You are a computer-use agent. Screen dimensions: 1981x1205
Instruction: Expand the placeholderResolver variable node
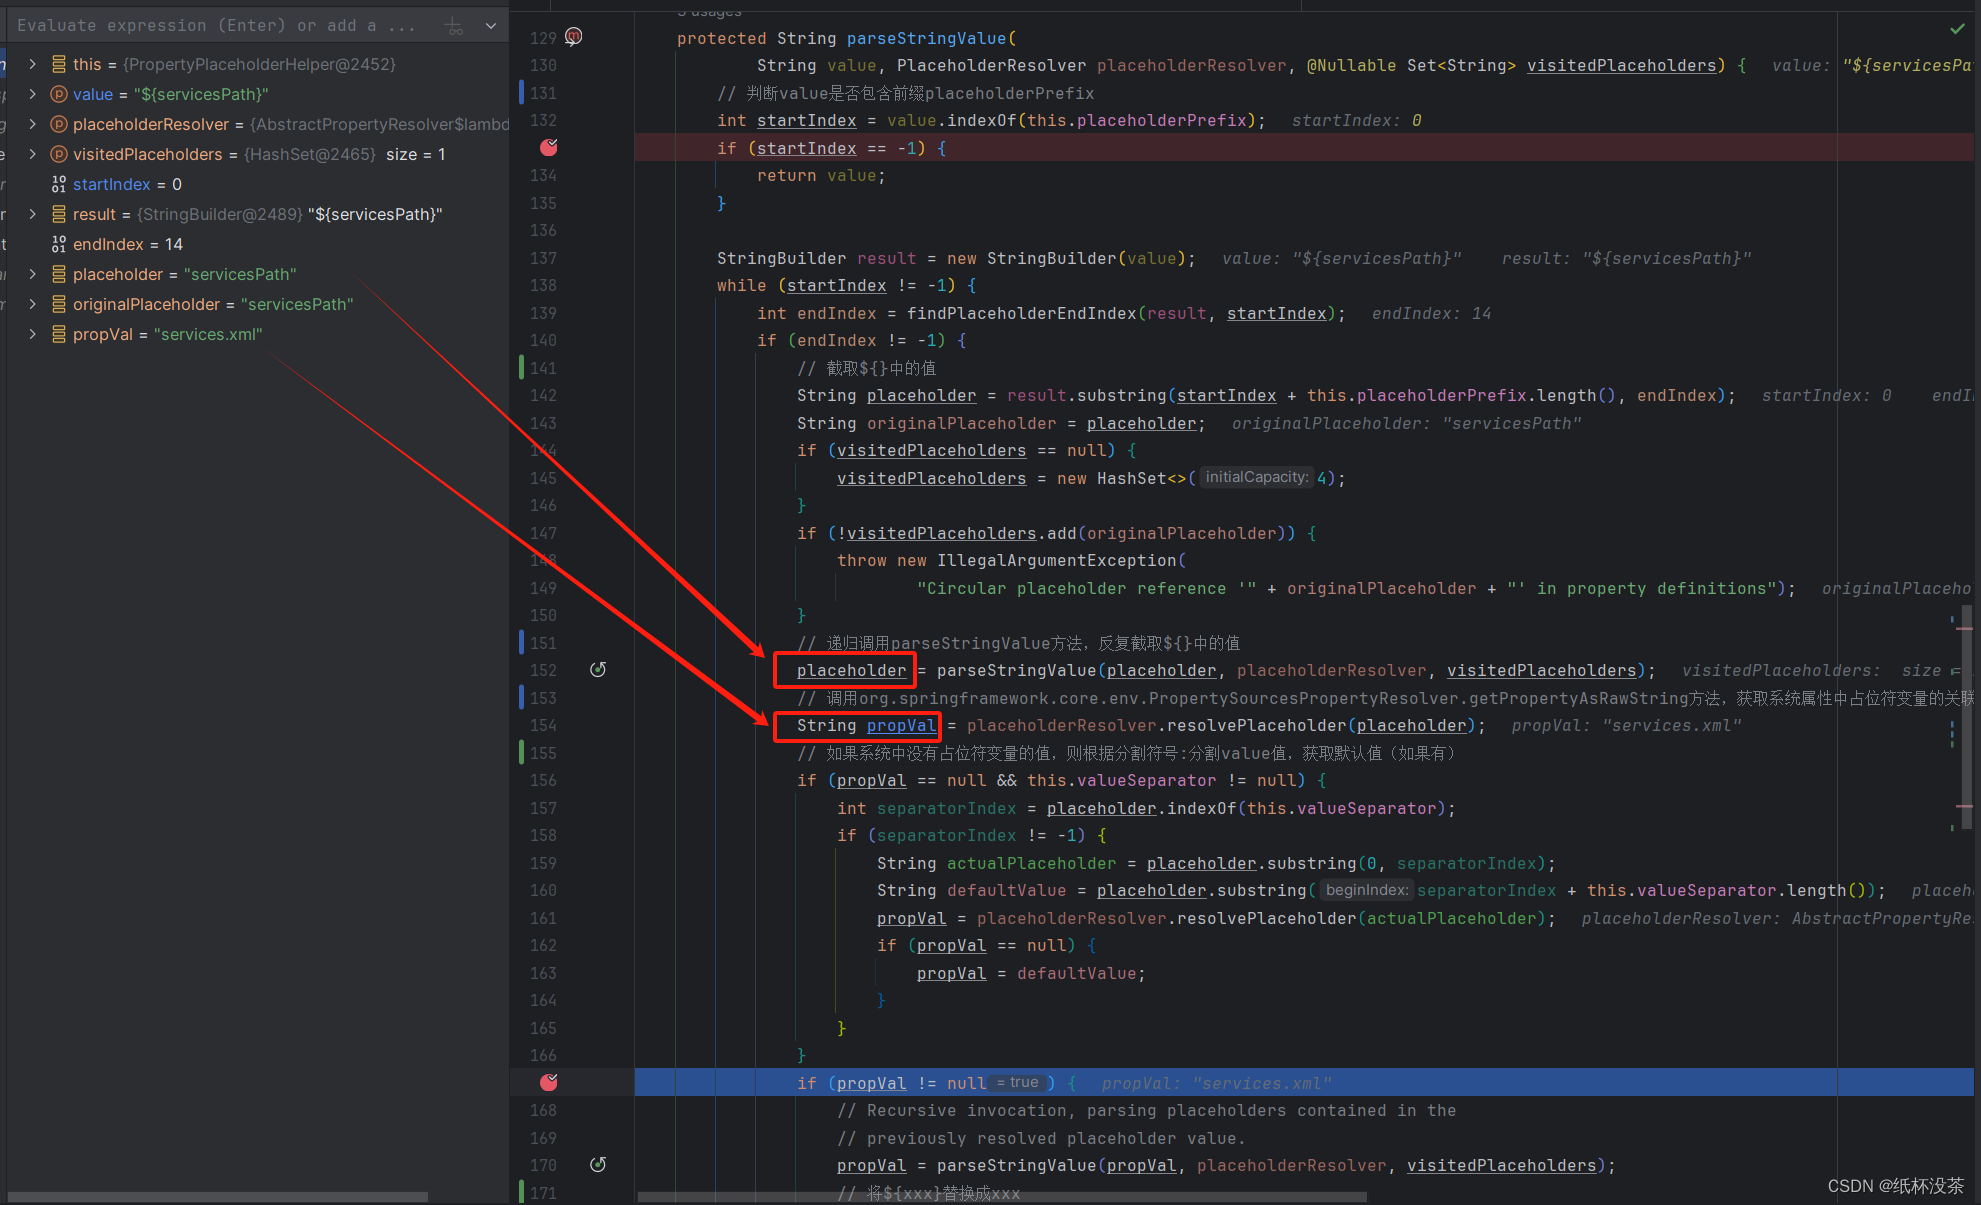[32, 124]
